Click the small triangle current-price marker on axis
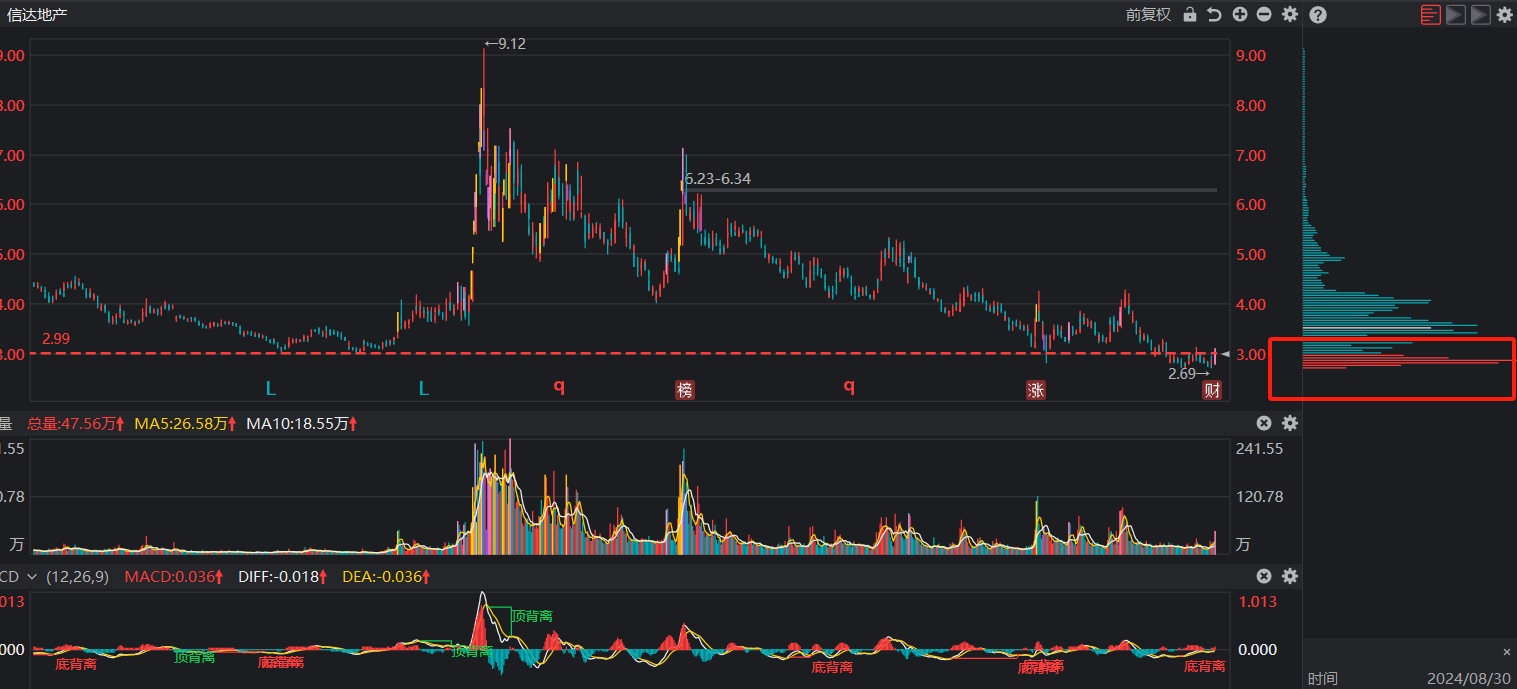This screenshot has height=689, width=1517. pyautogui.click(x=1225, y=354)
